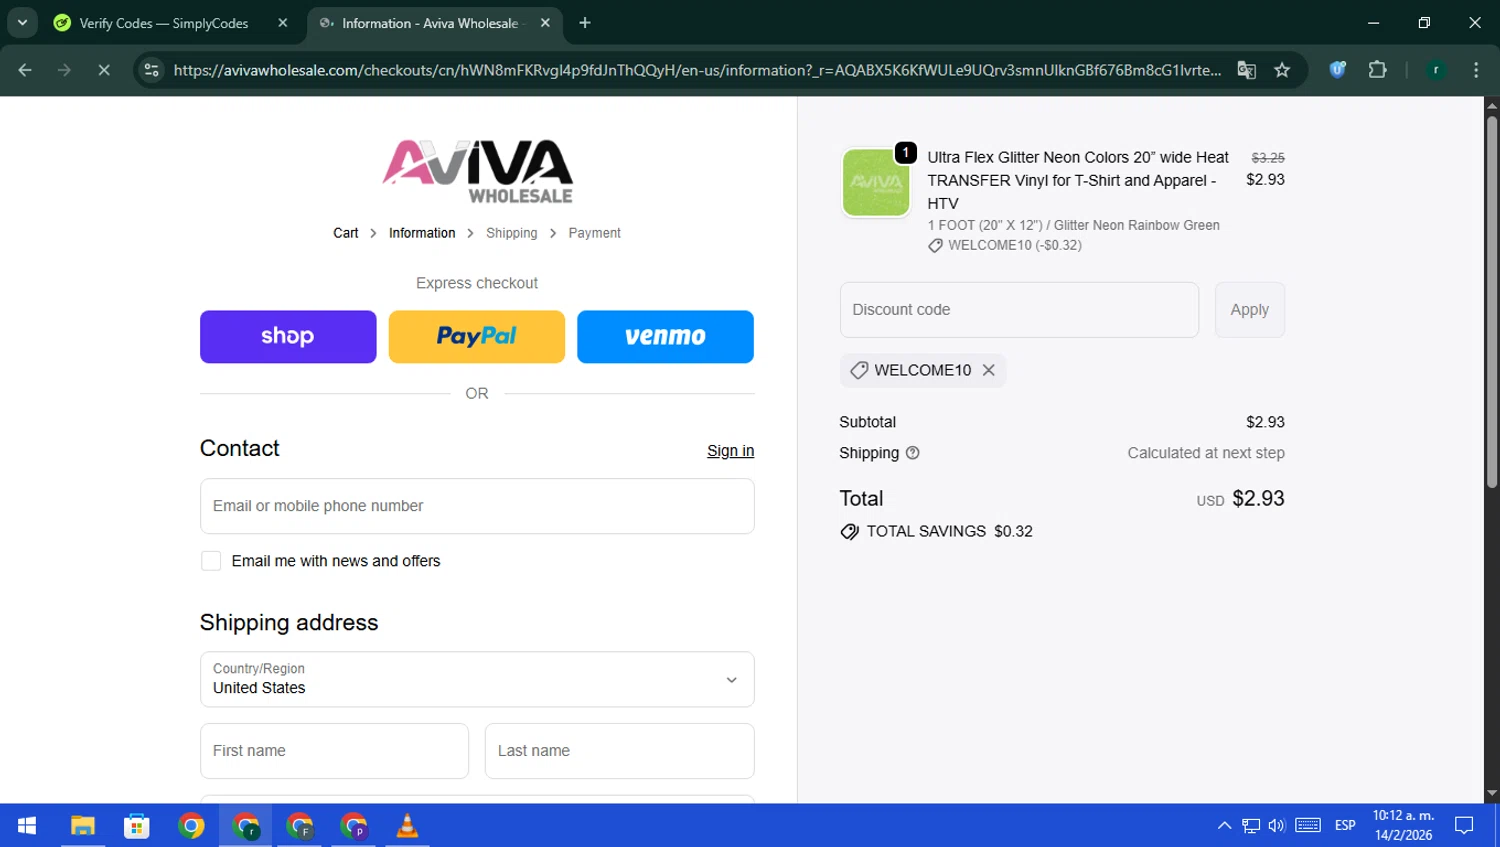Focus the First name field
Image resolution: width=1500 pixels, height=847 pixels.
(x=334, y=751)
